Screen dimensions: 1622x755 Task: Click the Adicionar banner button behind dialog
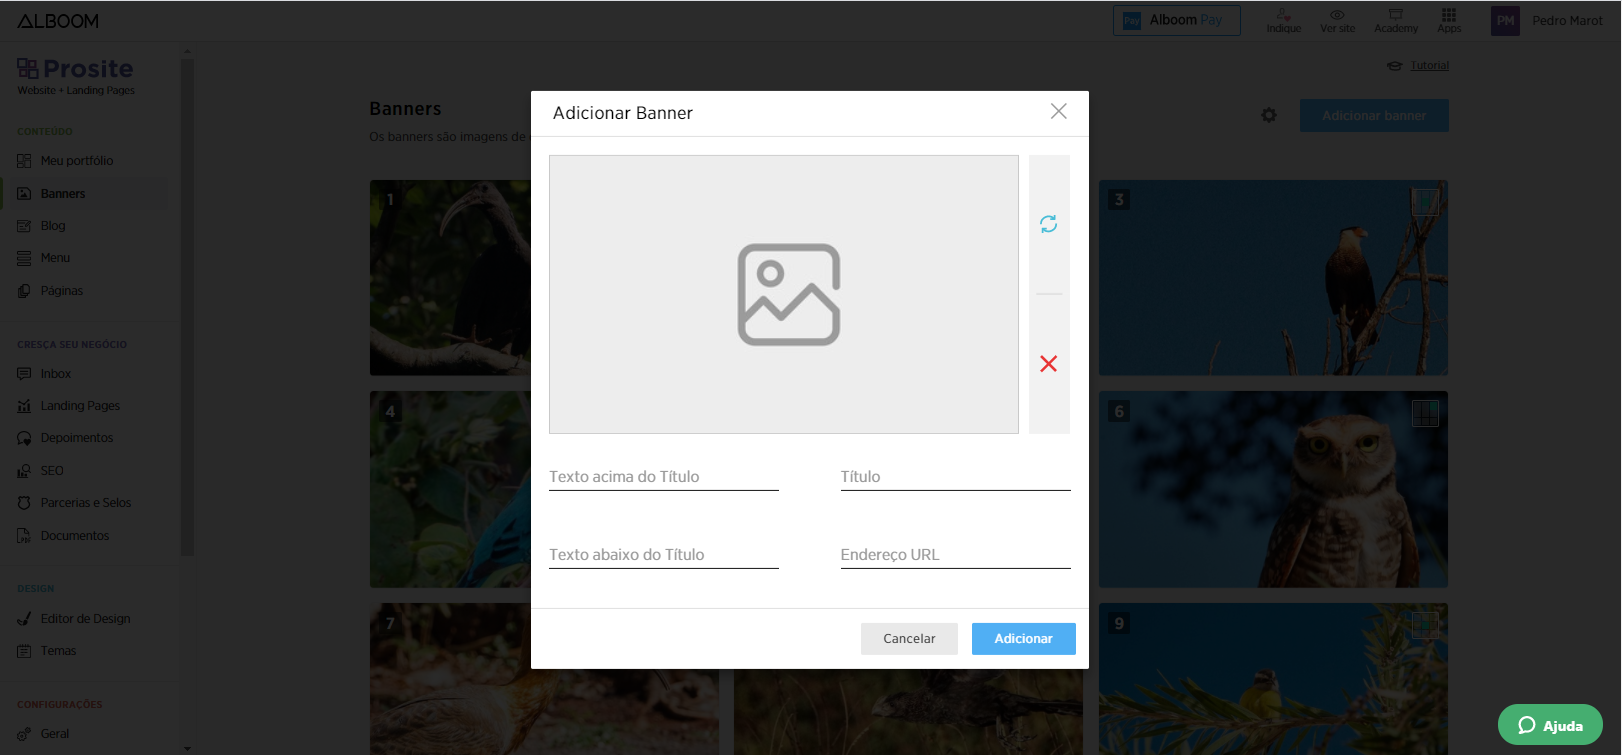(x=1374, y=116)
